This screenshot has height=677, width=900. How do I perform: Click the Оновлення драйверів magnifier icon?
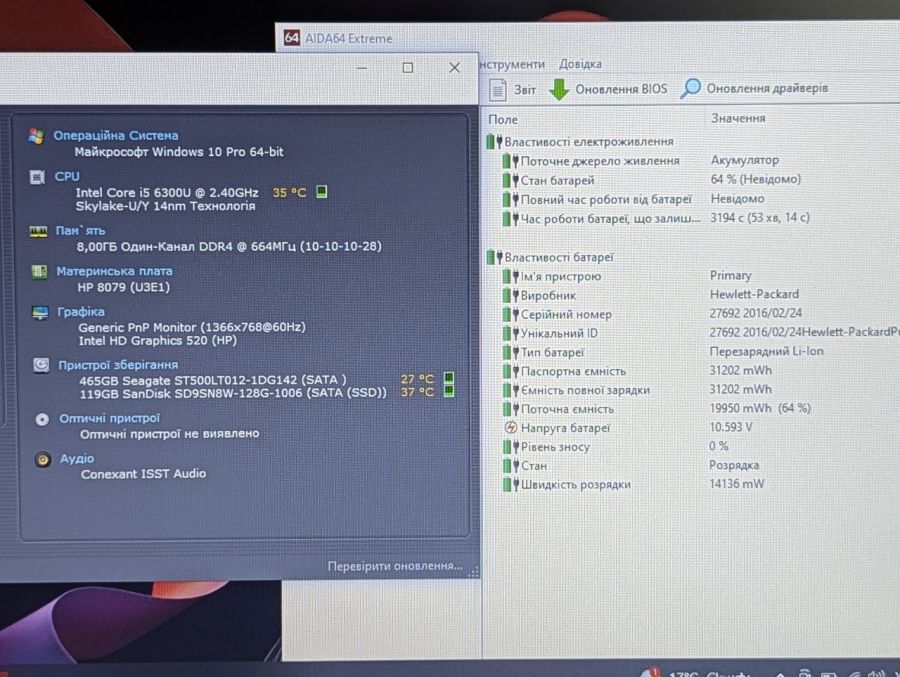(690, 88)
